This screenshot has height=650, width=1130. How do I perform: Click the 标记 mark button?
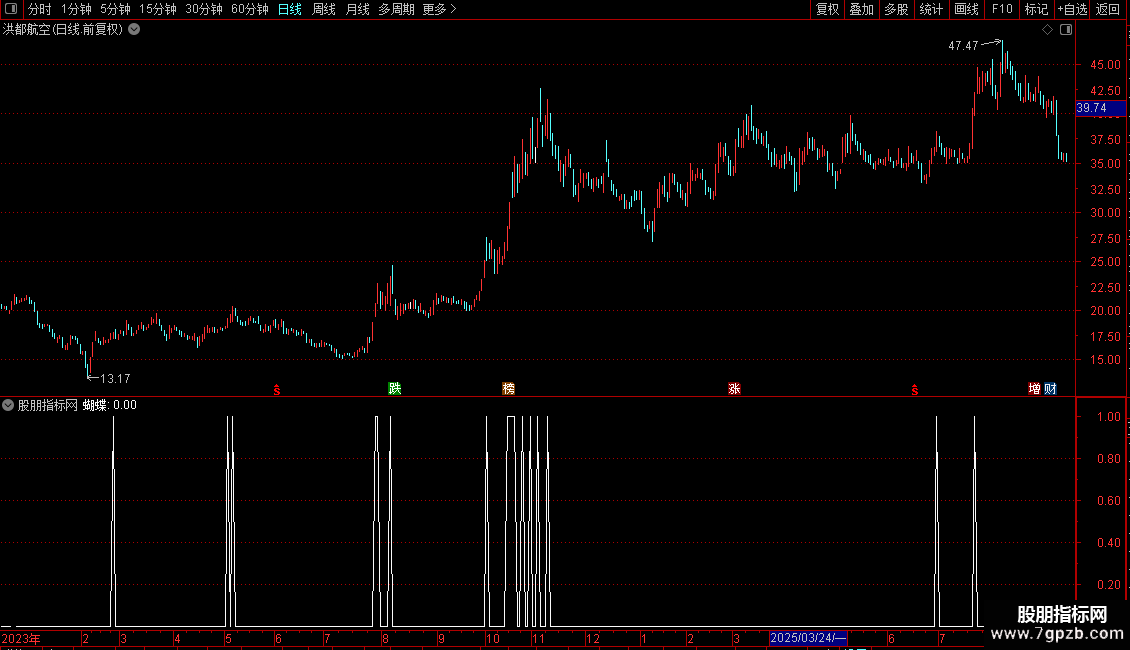1036,9
